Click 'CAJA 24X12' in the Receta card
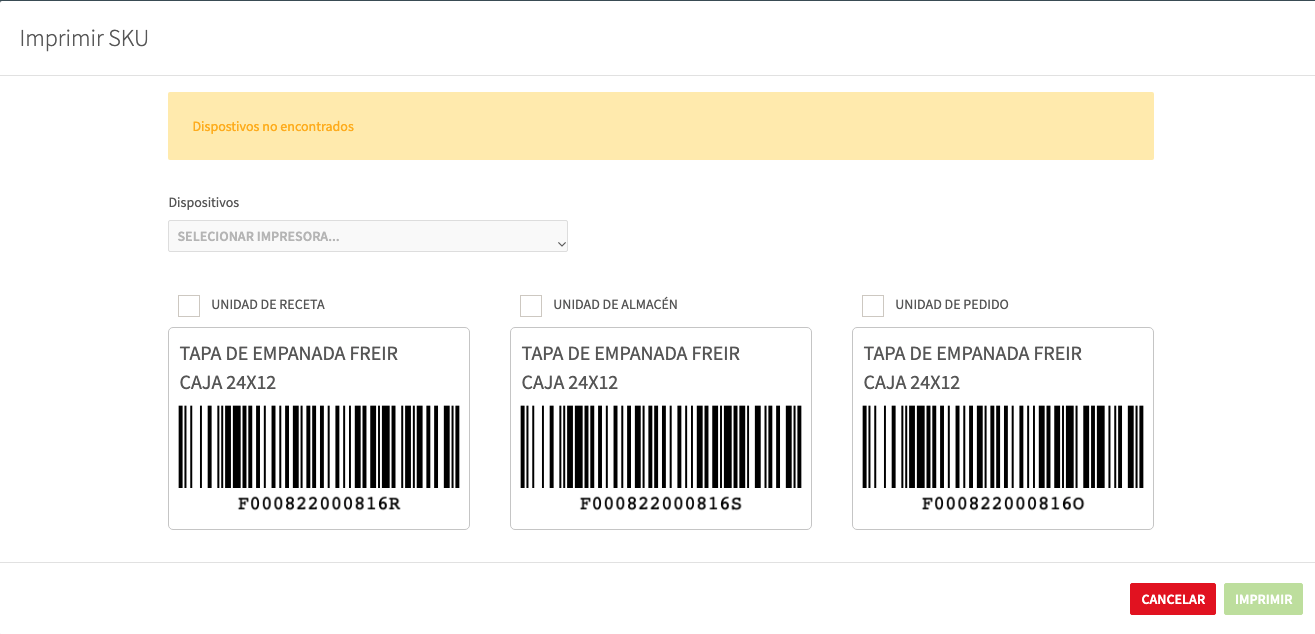1315x634 pixels. click(228, 382)
